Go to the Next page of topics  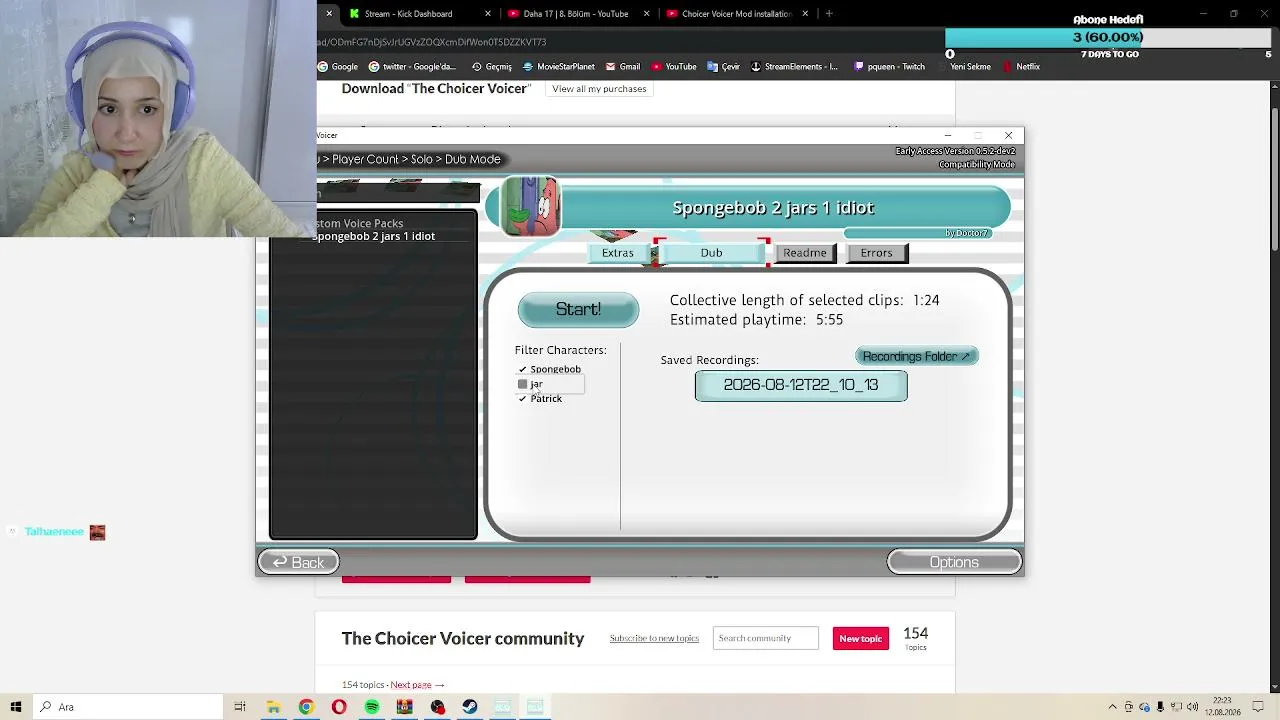pyautogui.click(x=417, y=685)
